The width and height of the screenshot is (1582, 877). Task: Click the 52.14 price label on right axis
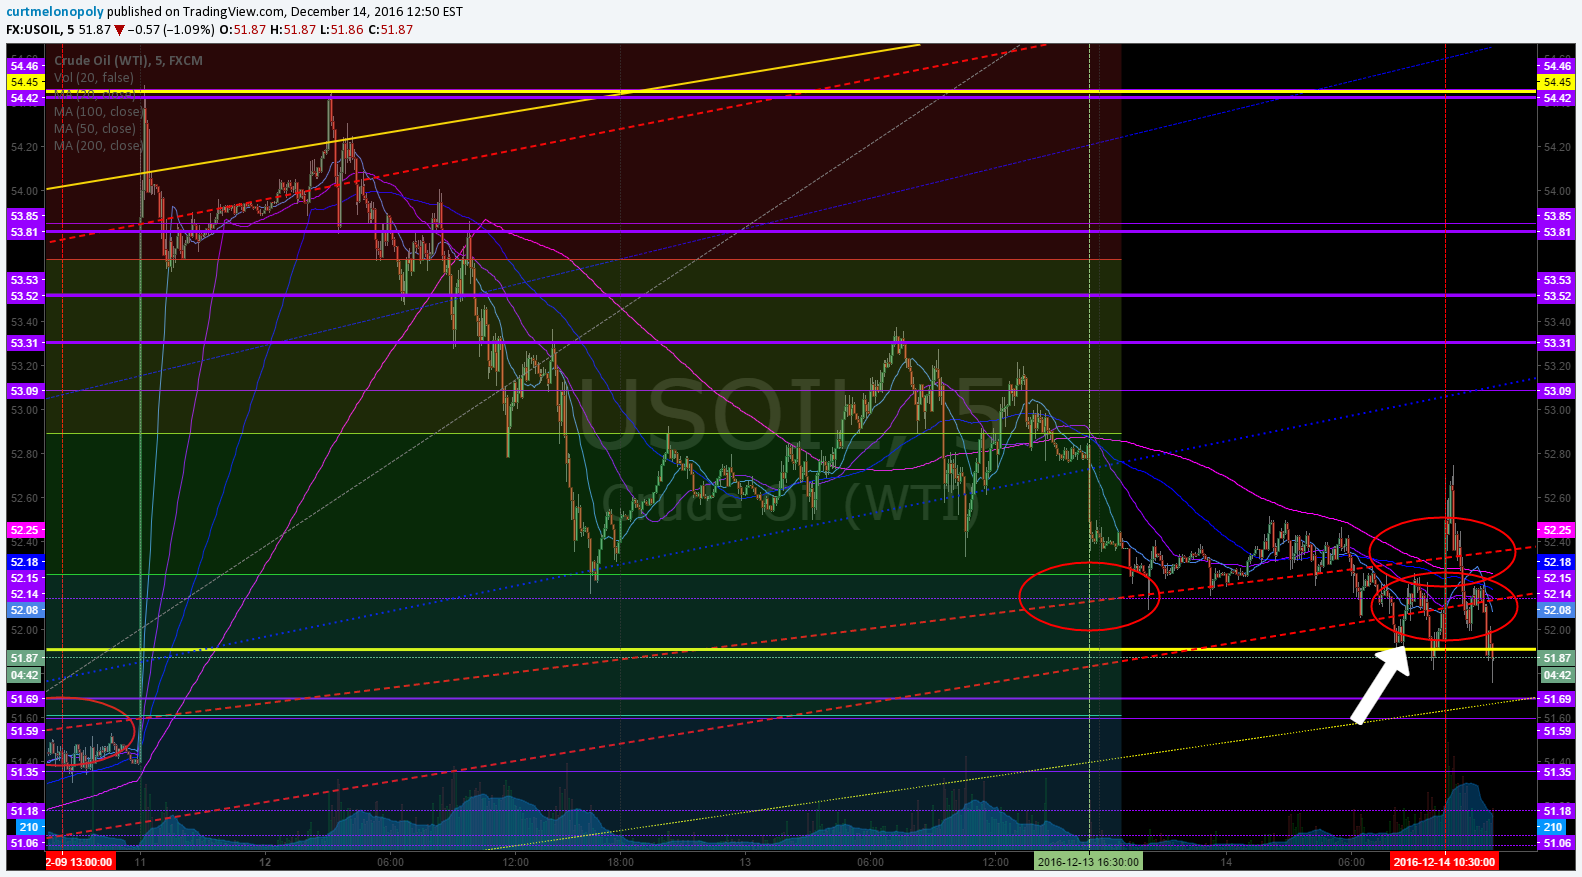pos(1557,594)
